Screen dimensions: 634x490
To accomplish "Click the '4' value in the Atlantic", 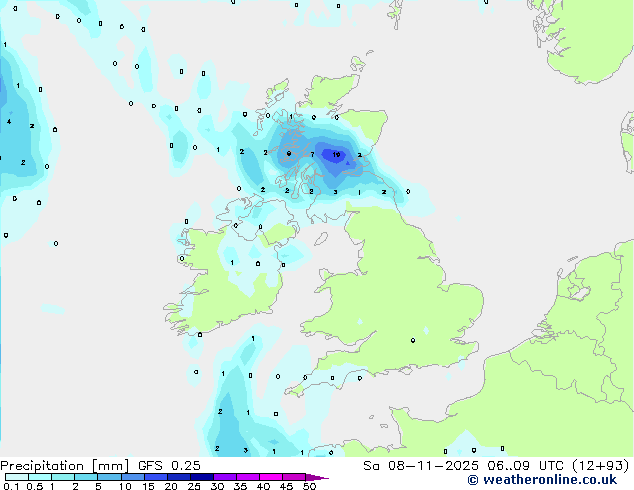I will 9,121.
